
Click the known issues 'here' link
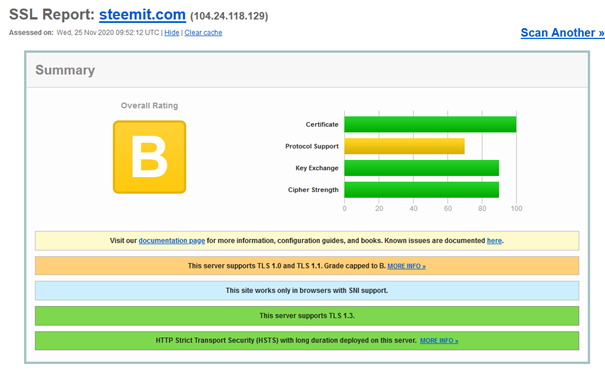494,241
